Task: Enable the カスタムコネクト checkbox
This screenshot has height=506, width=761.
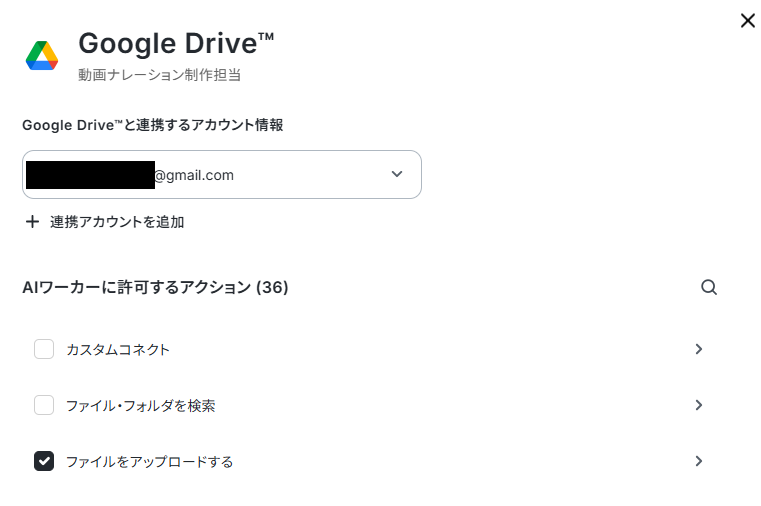Action: (44, 349)
